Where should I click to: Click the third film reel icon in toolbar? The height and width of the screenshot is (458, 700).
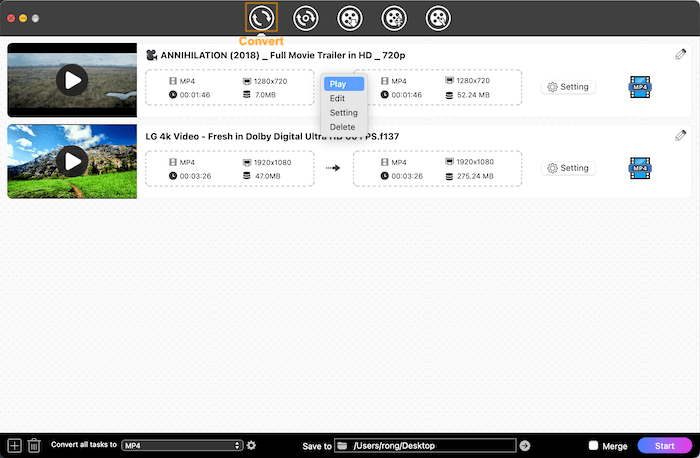click(x=349, y=17)
